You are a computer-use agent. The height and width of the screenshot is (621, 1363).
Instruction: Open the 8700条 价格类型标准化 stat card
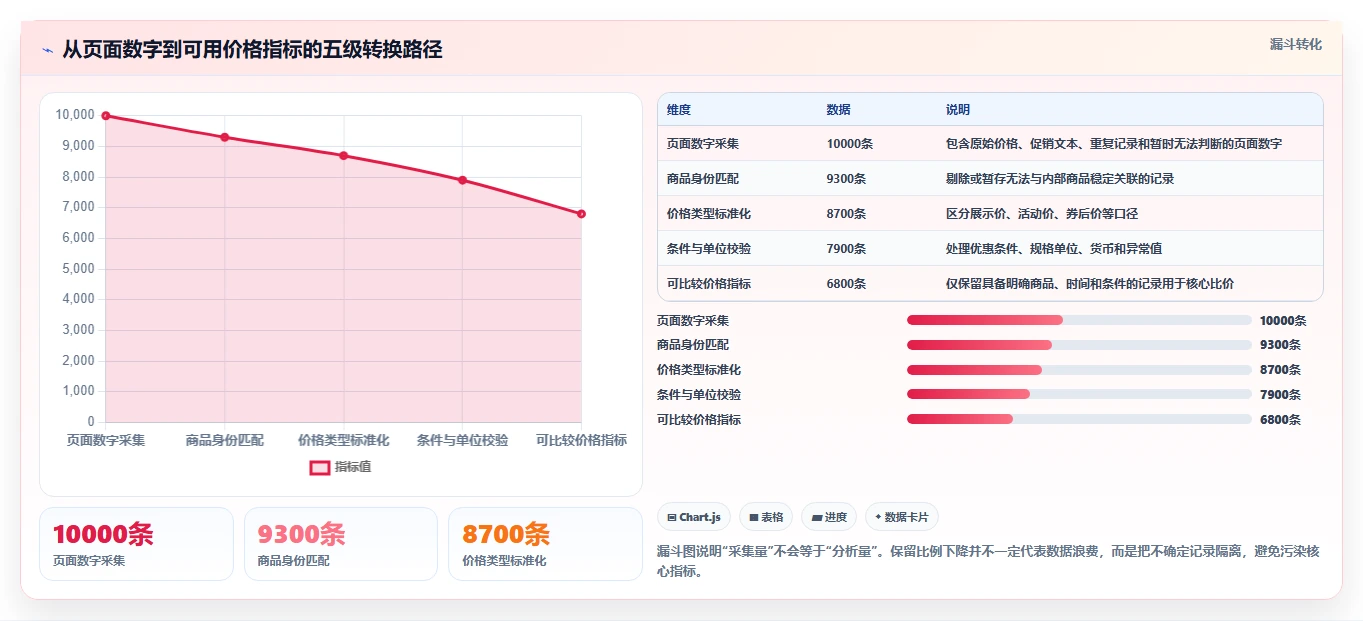click(x=545, y=544)
